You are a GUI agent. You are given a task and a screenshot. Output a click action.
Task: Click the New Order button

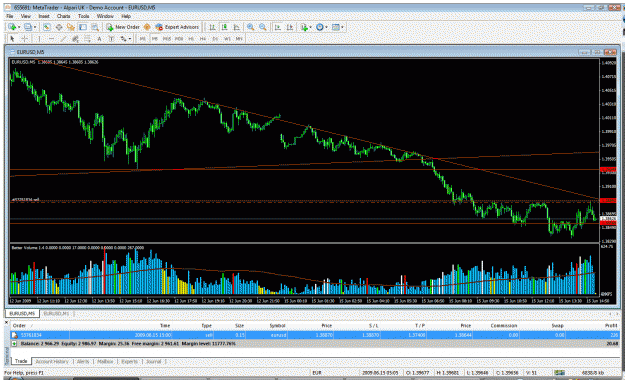point(123,27)
